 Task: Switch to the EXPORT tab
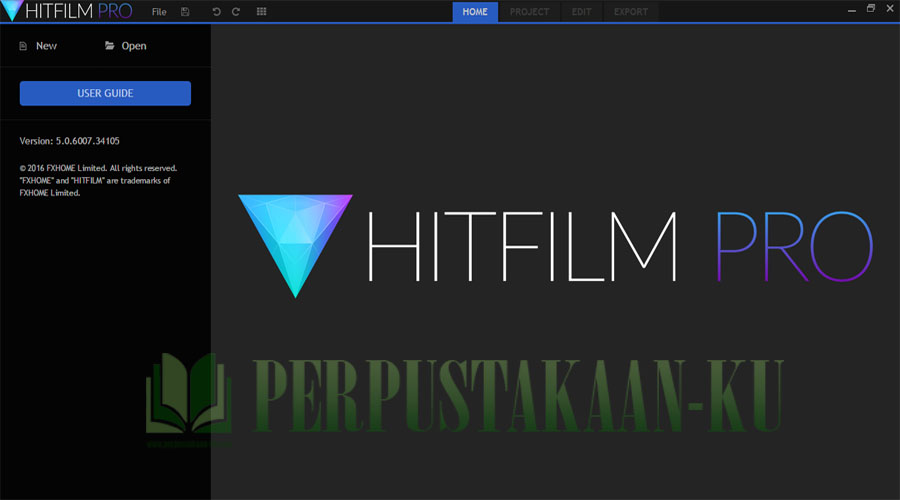pos(630,11)
